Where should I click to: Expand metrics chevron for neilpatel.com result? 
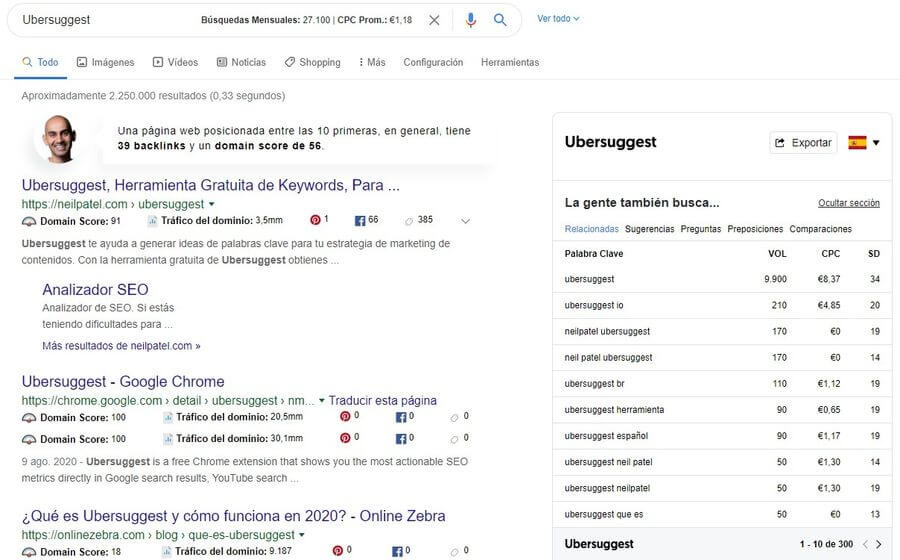pos(465,221)
